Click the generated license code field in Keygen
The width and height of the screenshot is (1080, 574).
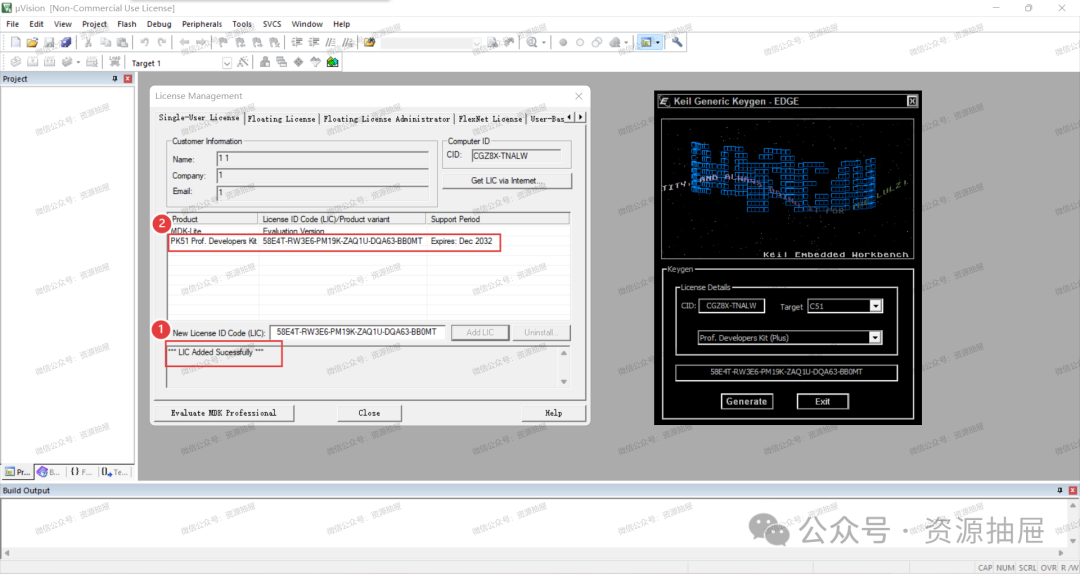(x=786, y=372)
